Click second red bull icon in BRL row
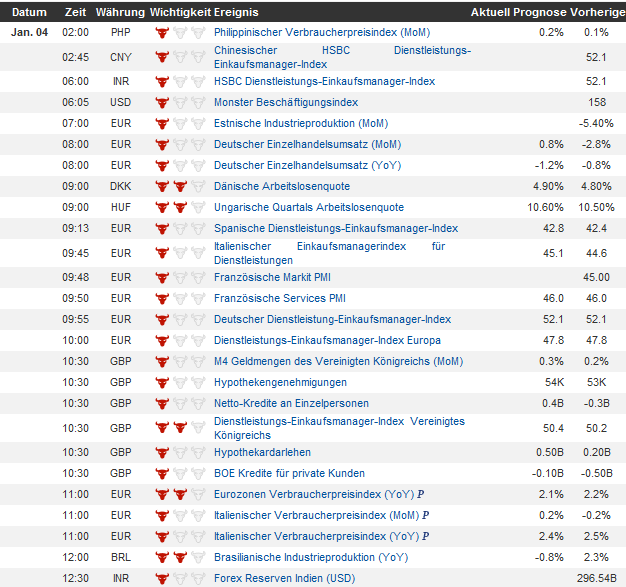626x587 pixels. pyautogui.click(x=180, y=557)
